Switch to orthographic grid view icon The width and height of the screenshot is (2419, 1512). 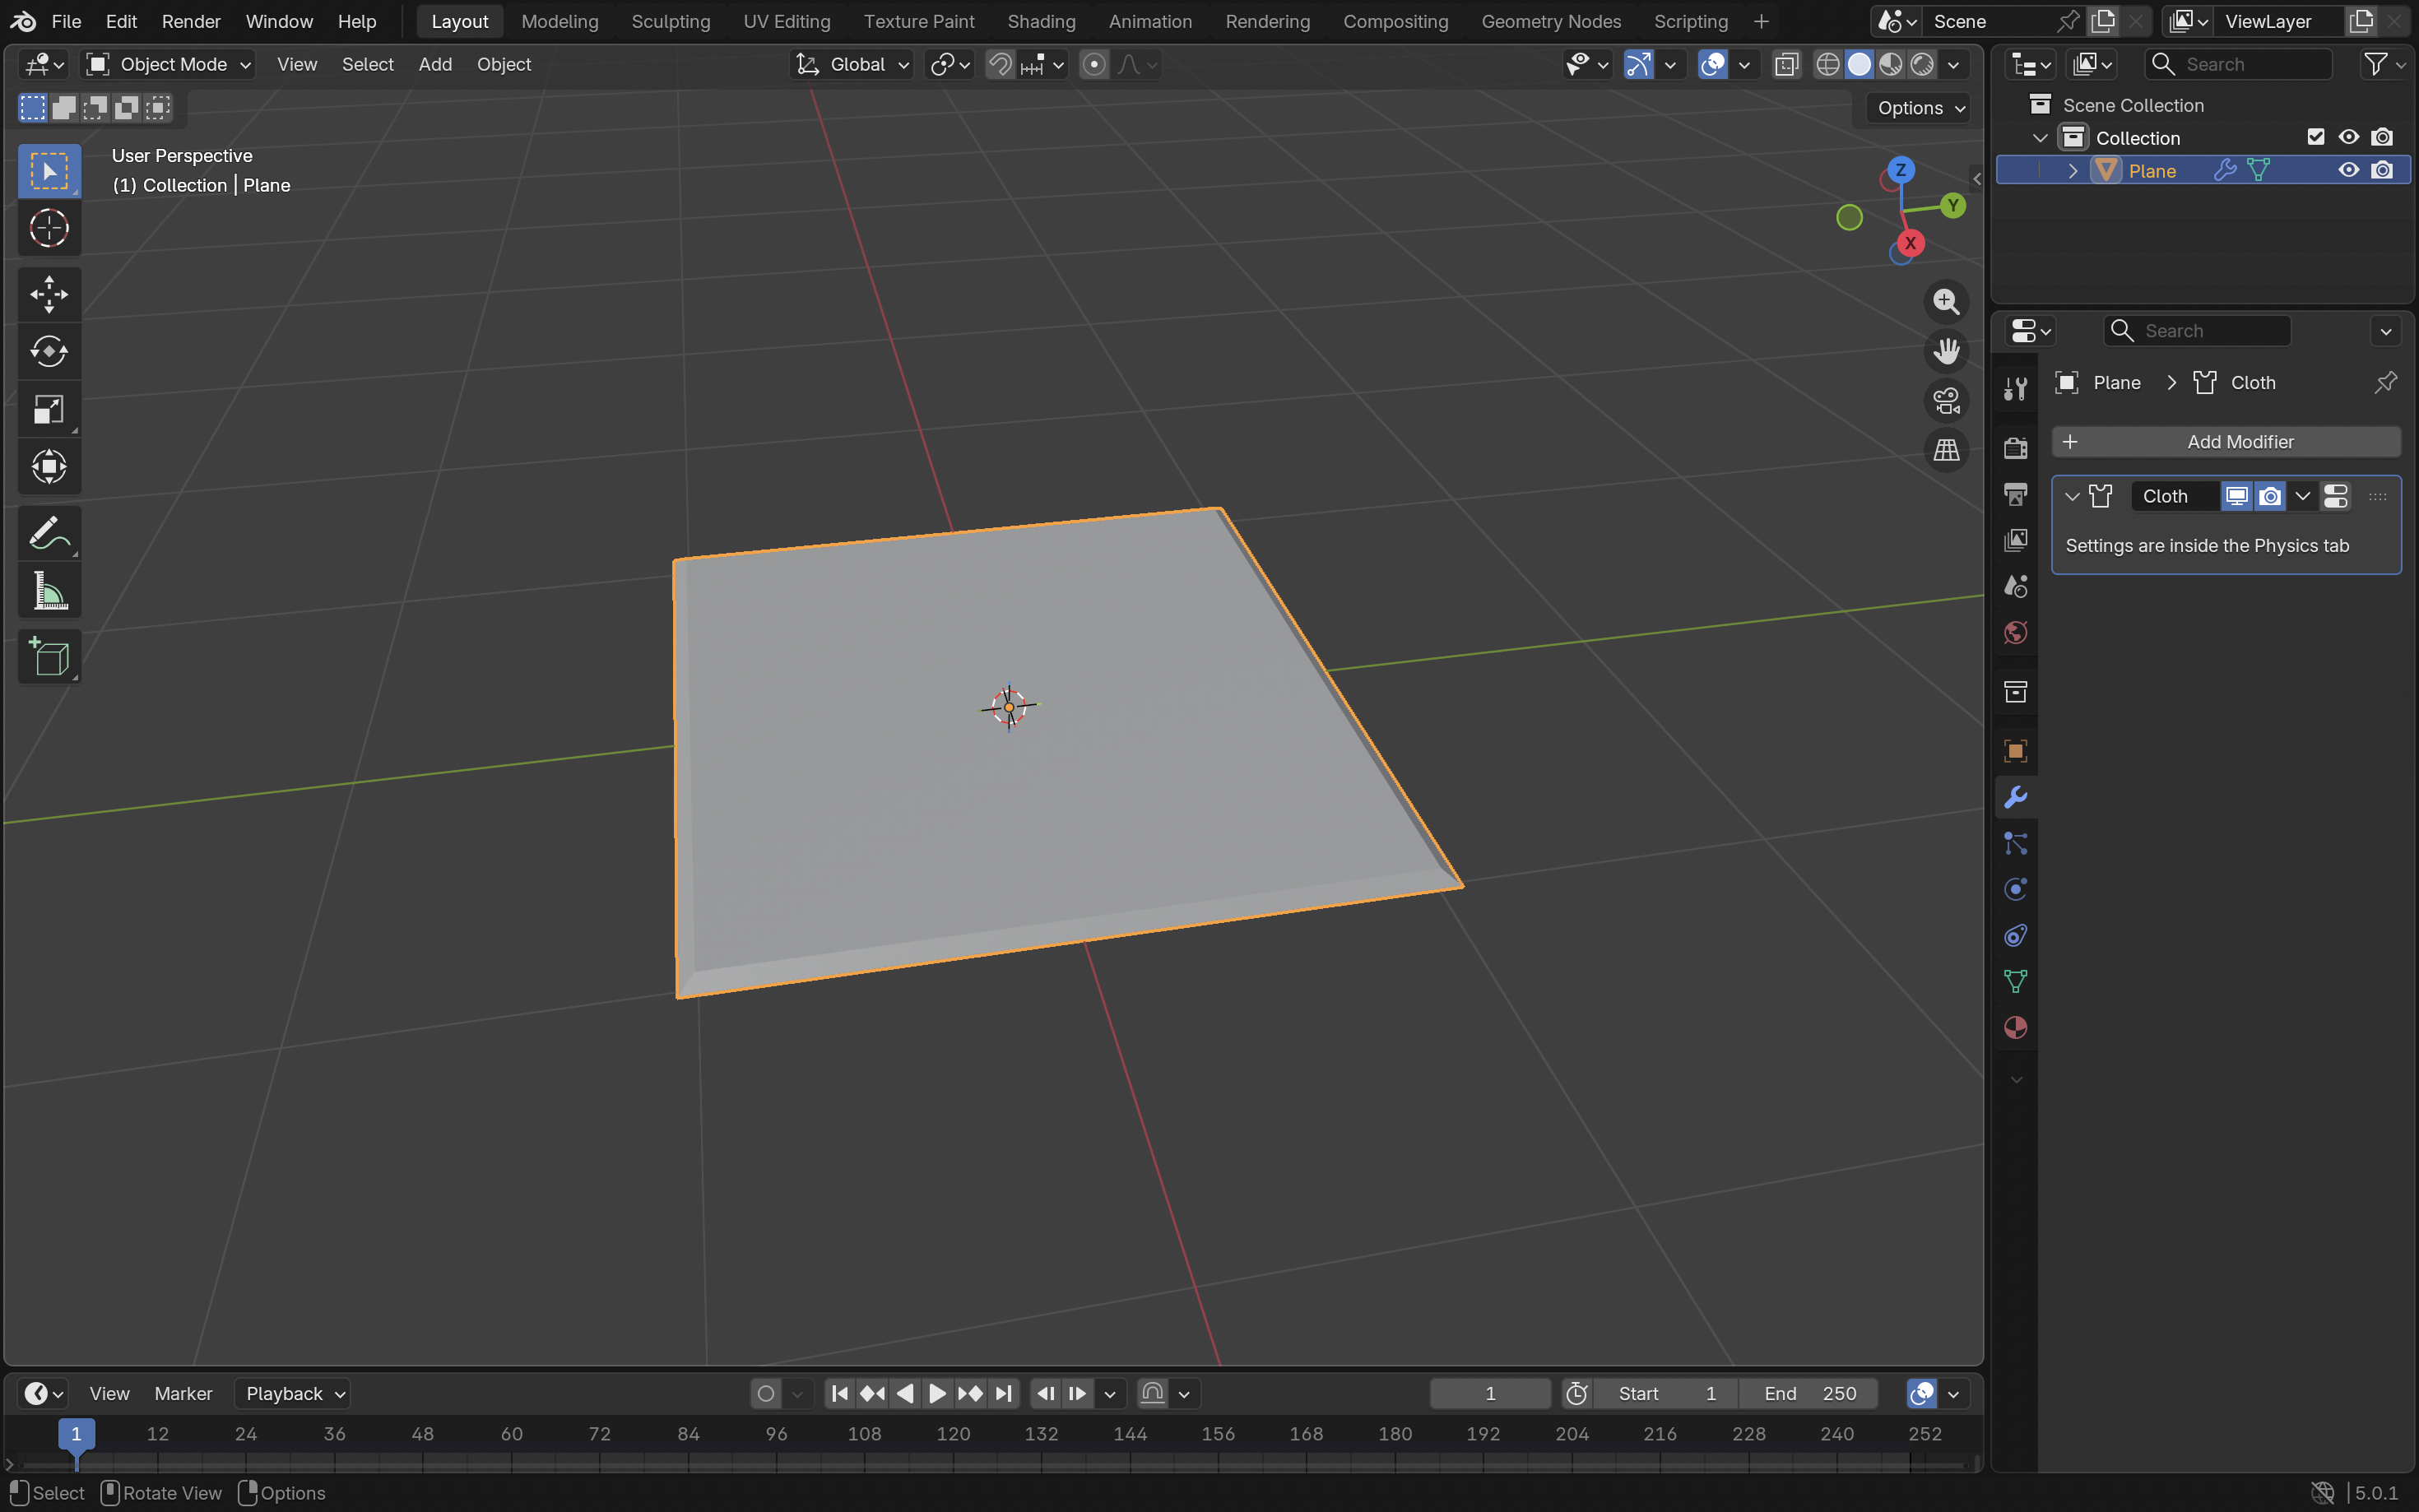click(1946, 450)
